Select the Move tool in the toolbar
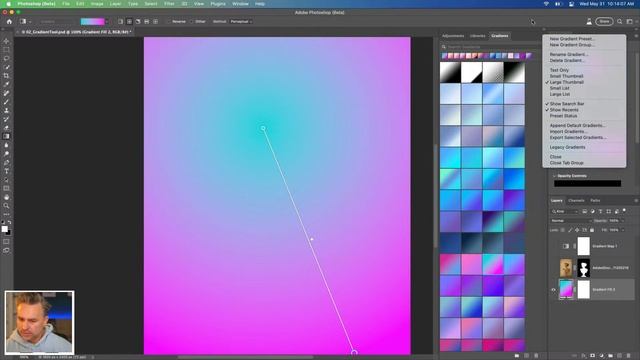Viewport: 640px width, 360px height. point(6,41)
